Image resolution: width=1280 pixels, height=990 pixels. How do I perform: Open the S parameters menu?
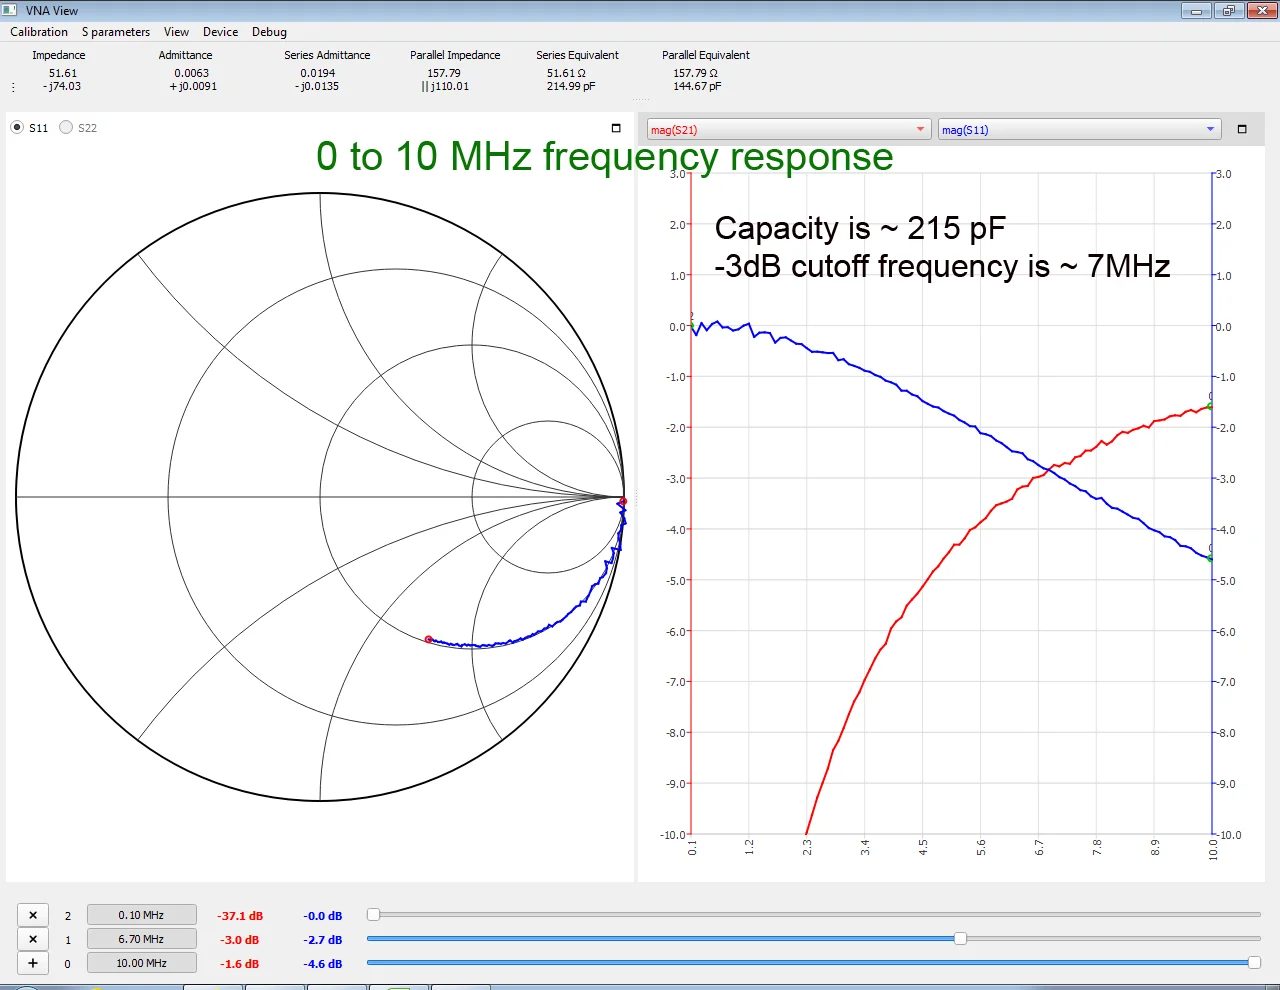click(116, 32)
